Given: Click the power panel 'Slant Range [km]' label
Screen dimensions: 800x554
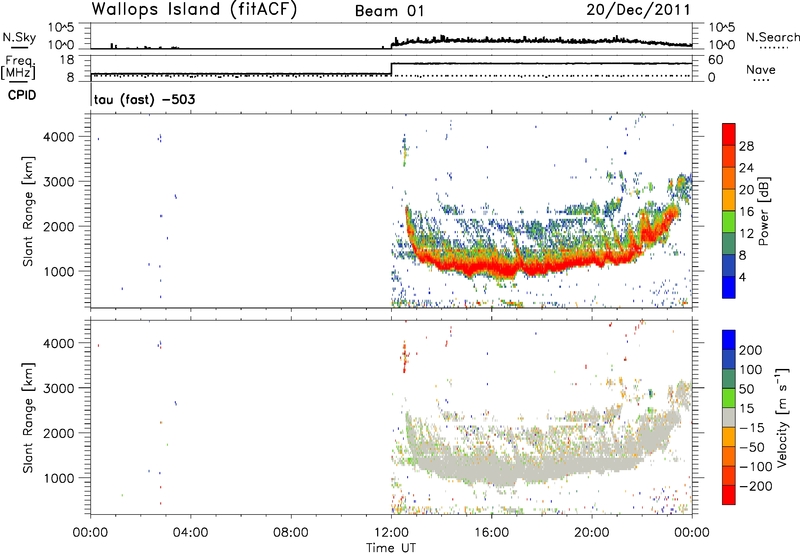Looking at the screenshot, I should click(29, 211).
